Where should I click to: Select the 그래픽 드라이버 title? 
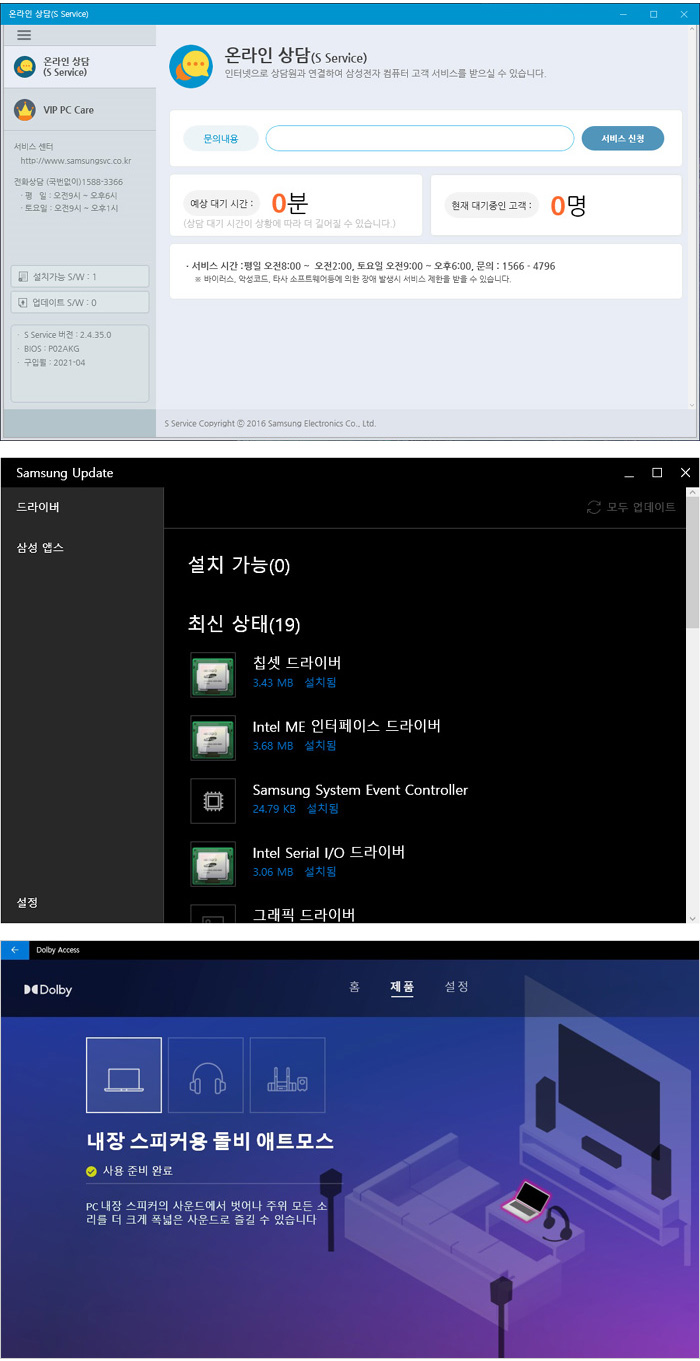click(x=304, y=914)
